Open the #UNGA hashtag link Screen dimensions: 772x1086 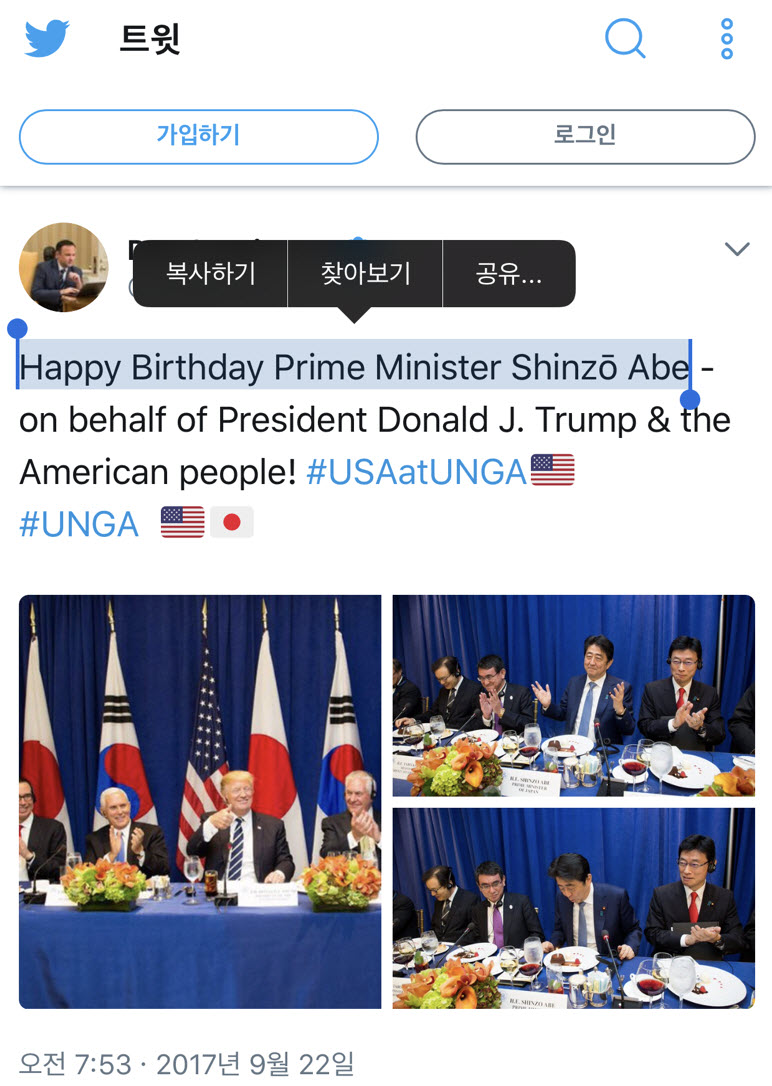click(79, 524)
